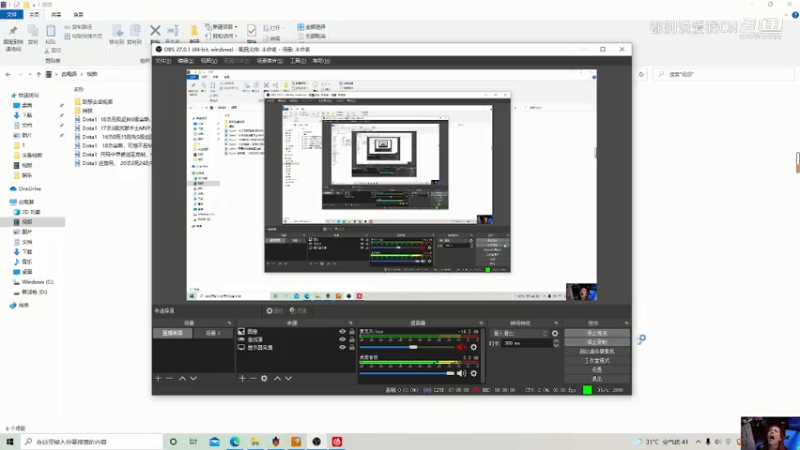Click OBS 退出 Exit button
Image resolution: width=800 pixels, height=450 pixels.
597,379
